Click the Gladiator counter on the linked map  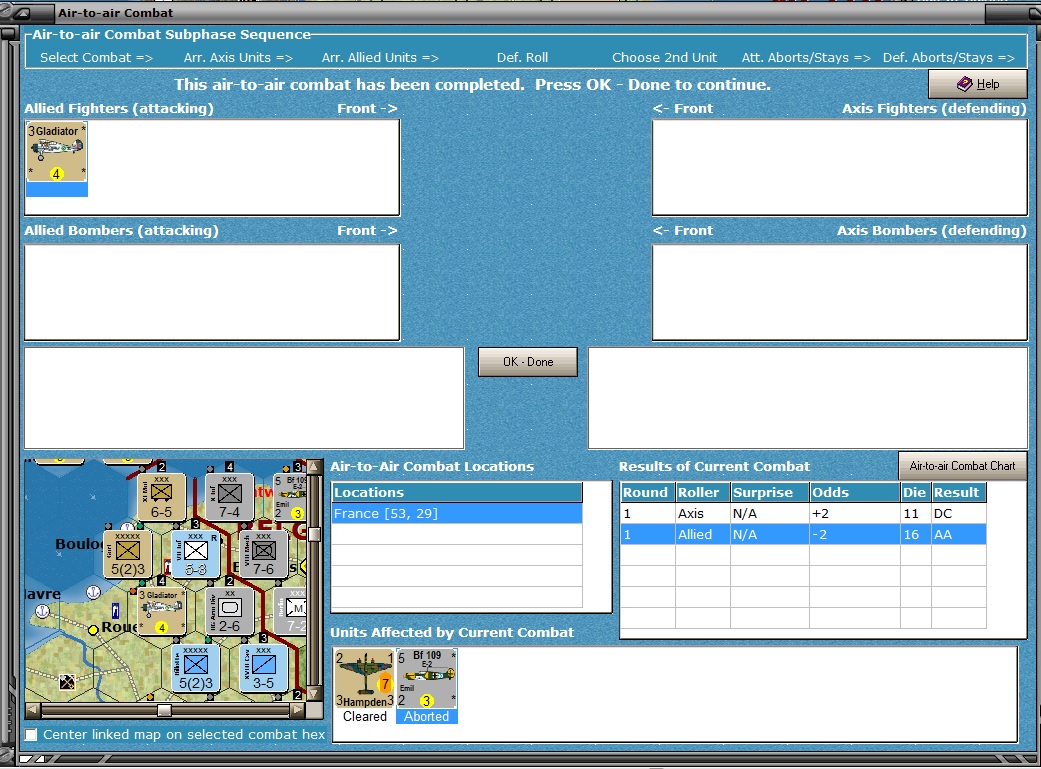(161, 611)
